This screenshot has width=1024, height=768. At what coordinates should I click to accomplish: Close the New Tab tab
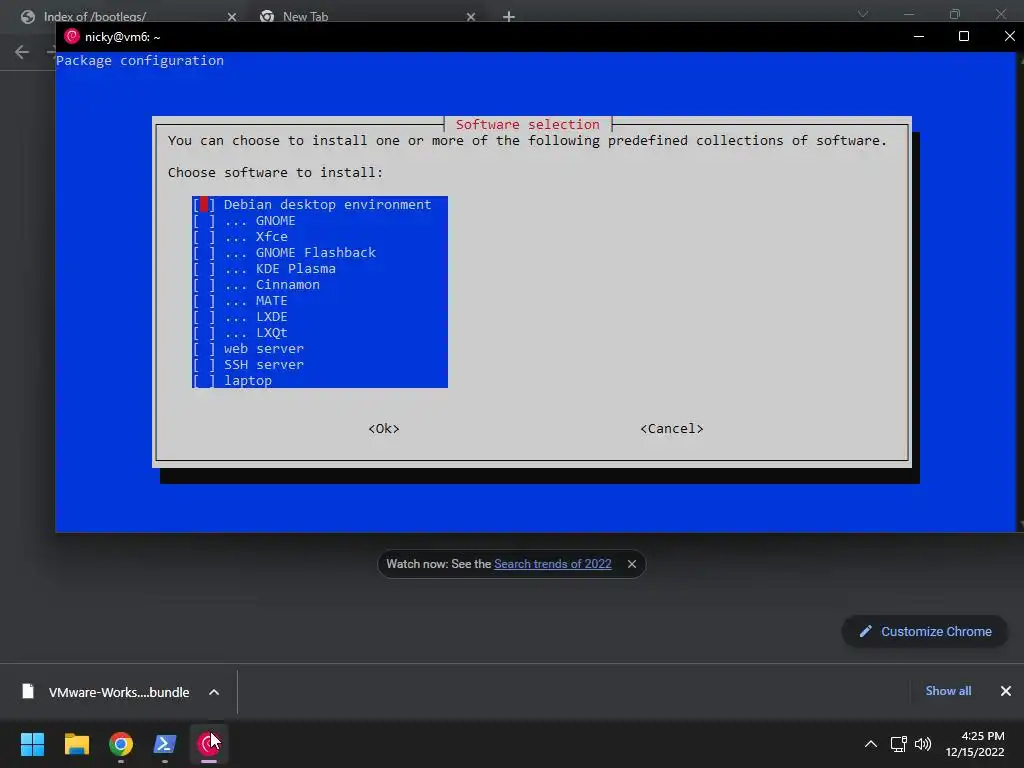[471, 17]
